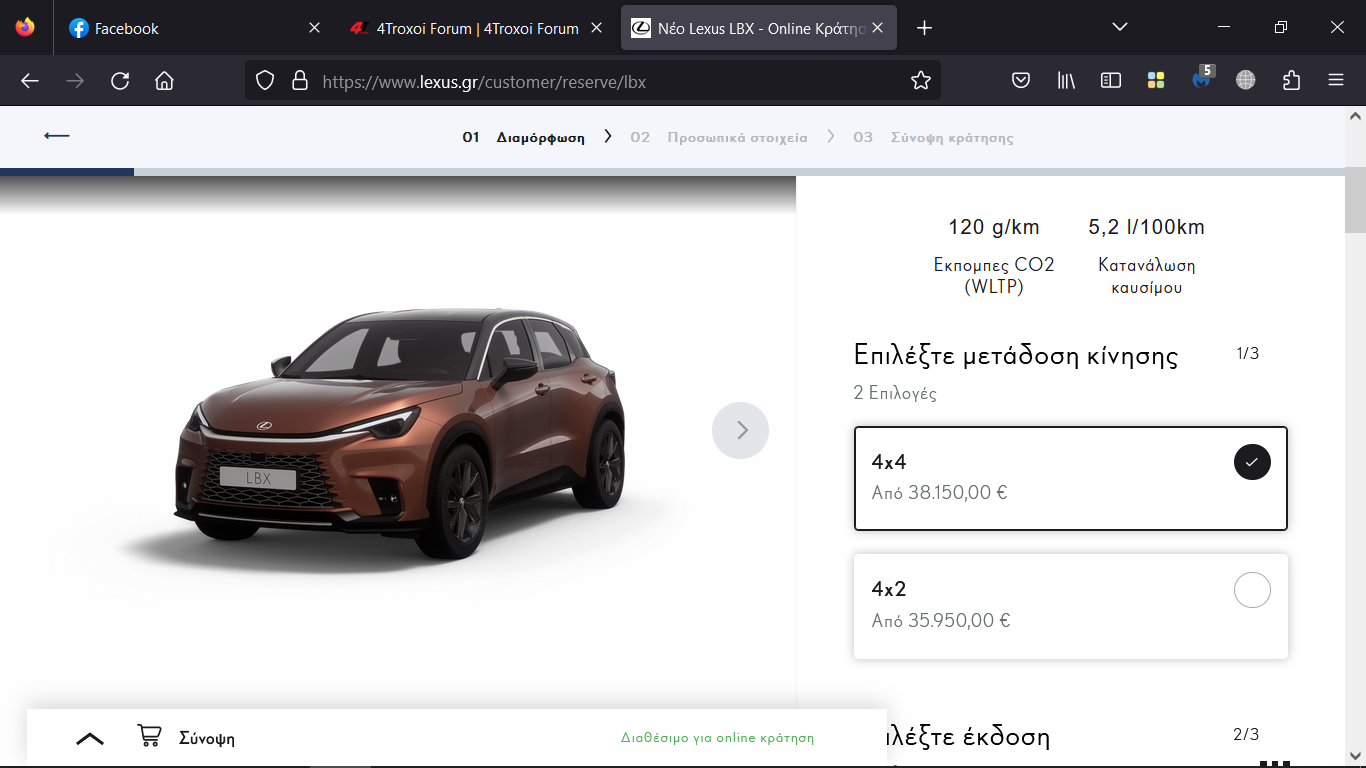
Task: Open a new browser tab
Action: 924,28
